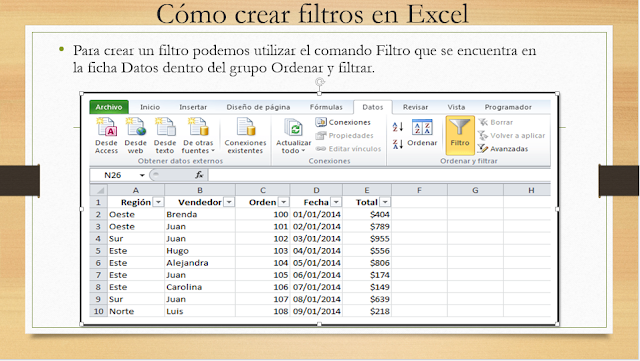Viewport: 640px width, 361px height.
Task: Click the Región header cell
Action: [136, 202]
